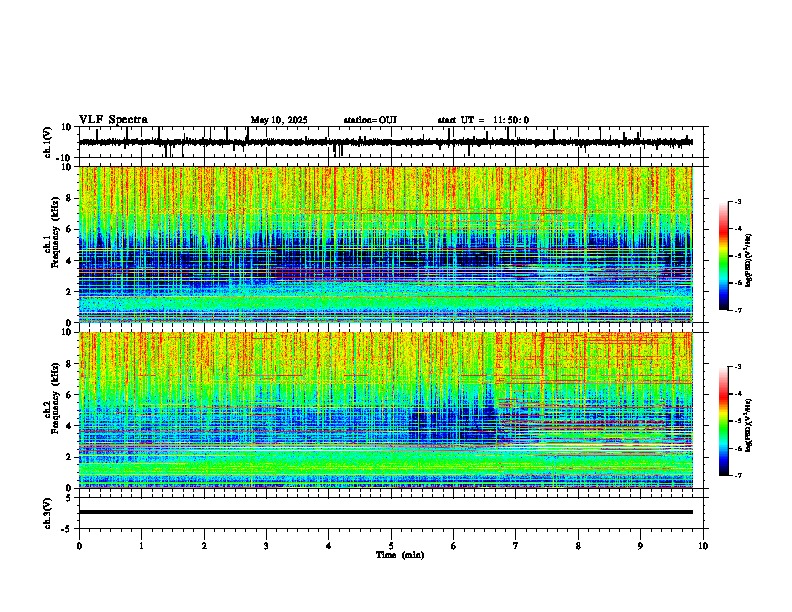The width and height of the screenshot is (792, 612).
Task: Click the thick black ch.3 voltage line
Action: pyautogui.click(x=385, y=512)
